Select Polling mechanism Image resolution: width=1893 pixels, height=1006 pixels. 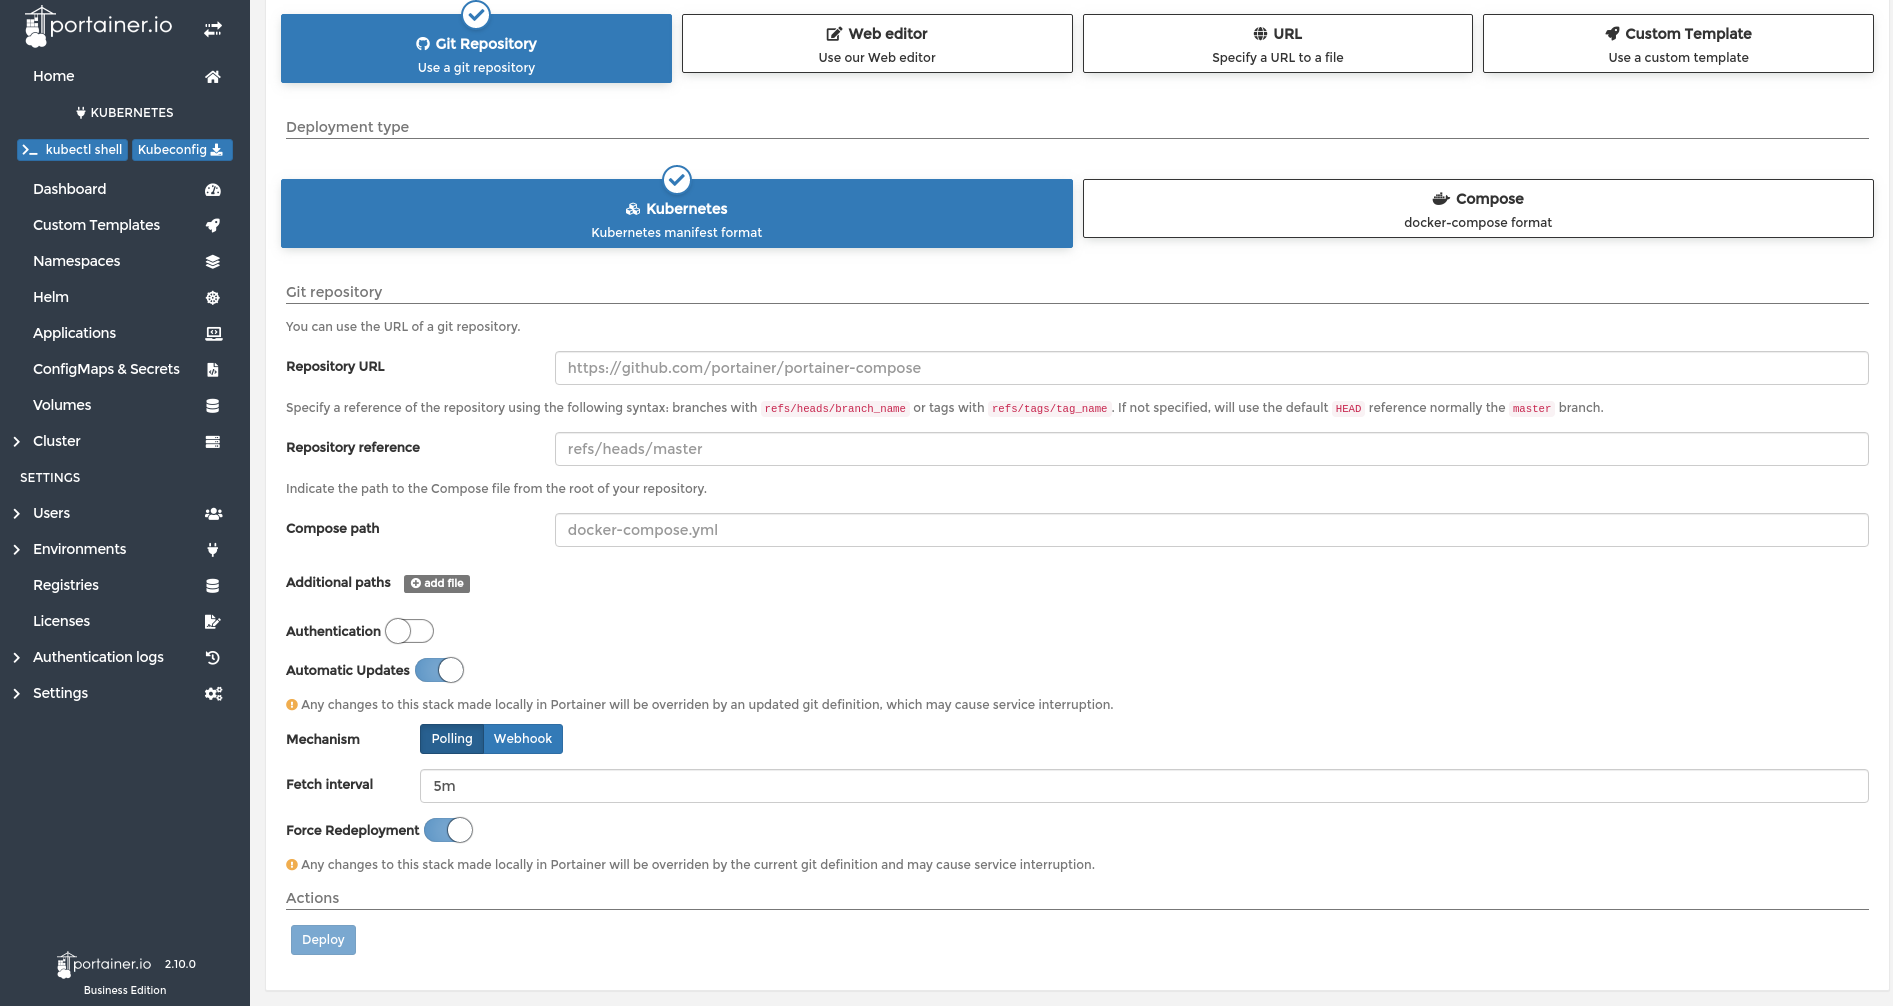[452, 739]
